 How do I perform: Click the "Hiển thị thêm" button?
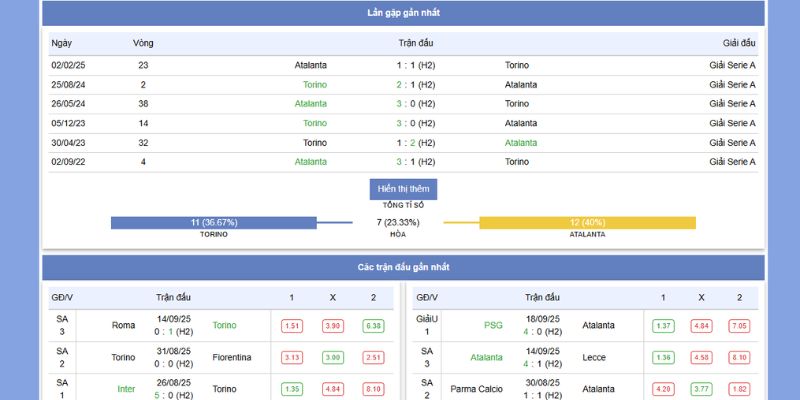(403, 189)
